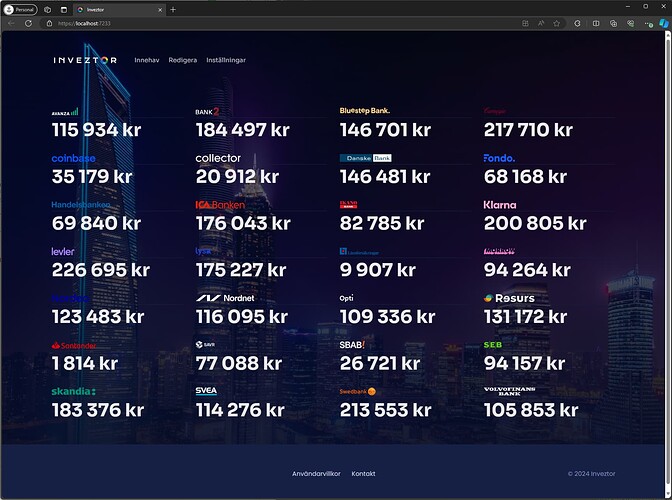Select the 9 907 kr balance
Viewport: 672px width, 500px height.
point(378,270)
